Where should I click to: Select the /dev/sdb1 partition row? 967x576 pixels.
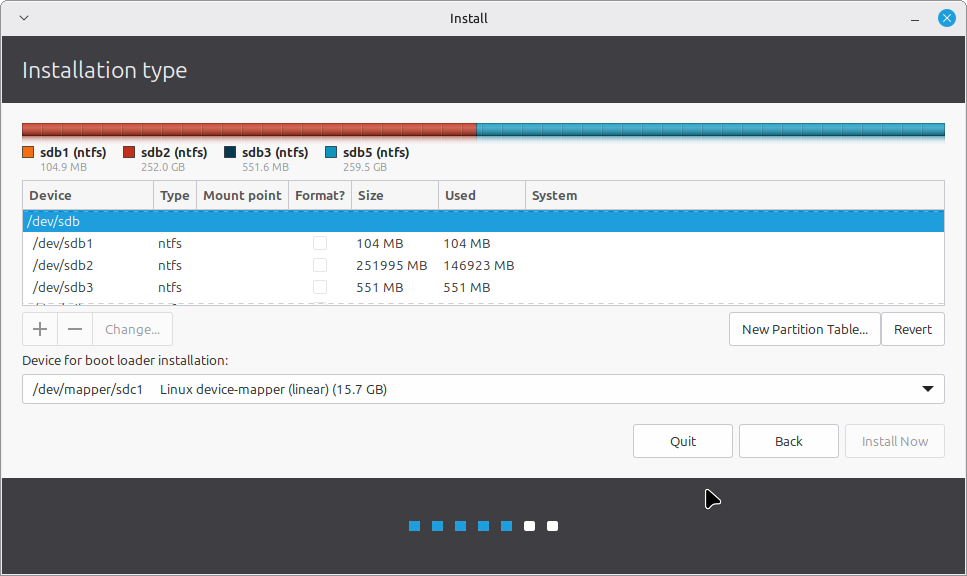pyautogui.click(x=484, y=243)
